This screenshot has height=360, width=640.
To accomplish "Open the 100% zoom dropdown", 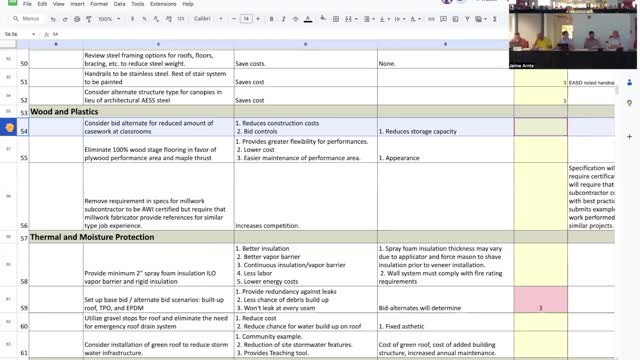I will (x=109, y=19).
